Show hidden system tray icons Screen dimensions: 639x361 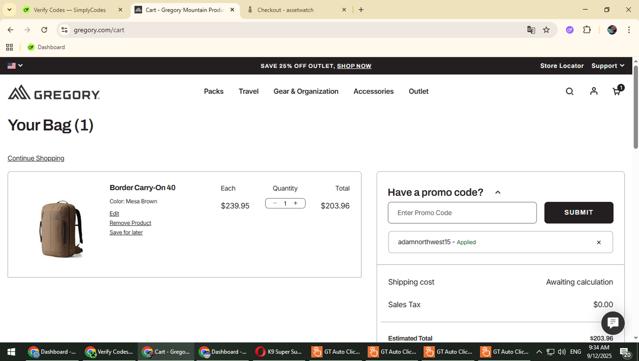click(539, 352)
